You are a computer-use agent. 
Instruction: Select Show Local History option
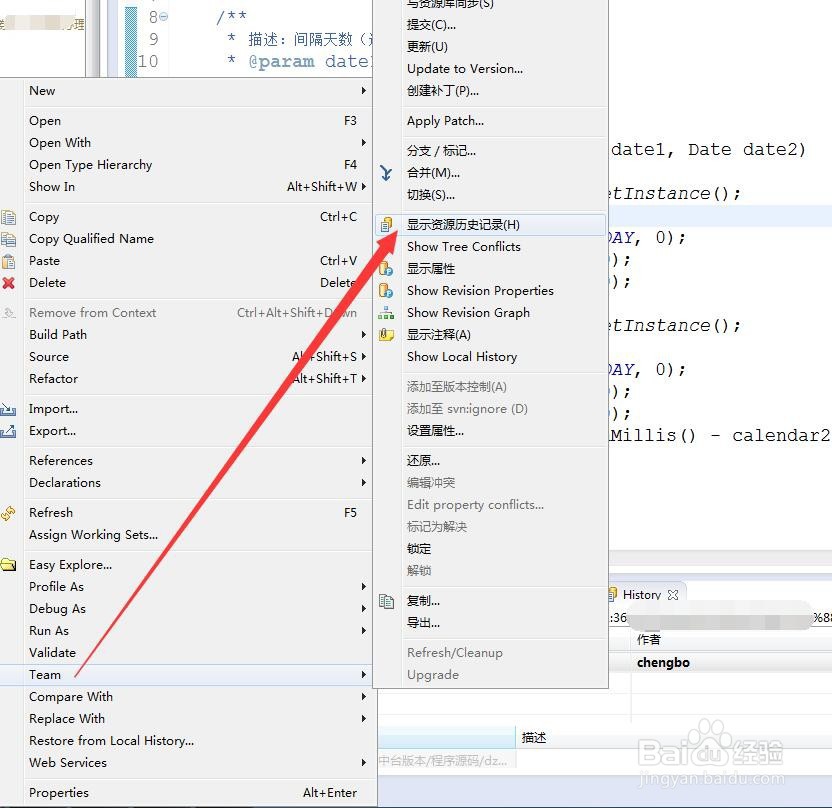coord(490,357)
